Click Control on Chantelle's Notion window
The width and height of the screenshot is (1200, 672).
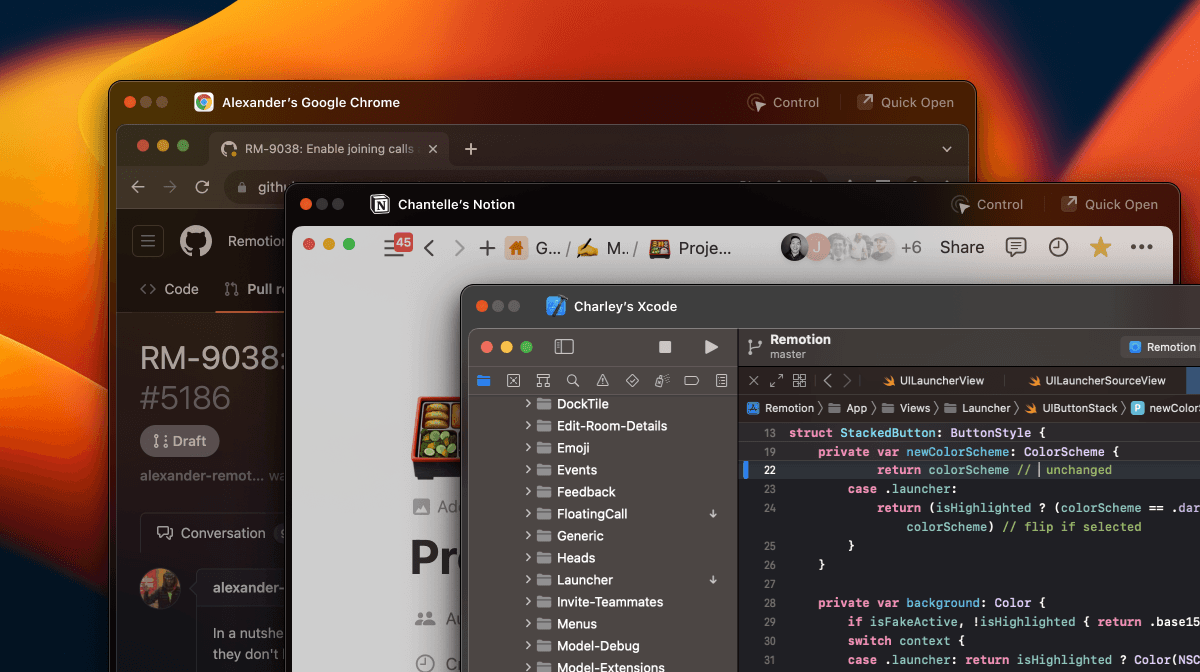pyautogui.click(x=987, y=204)
